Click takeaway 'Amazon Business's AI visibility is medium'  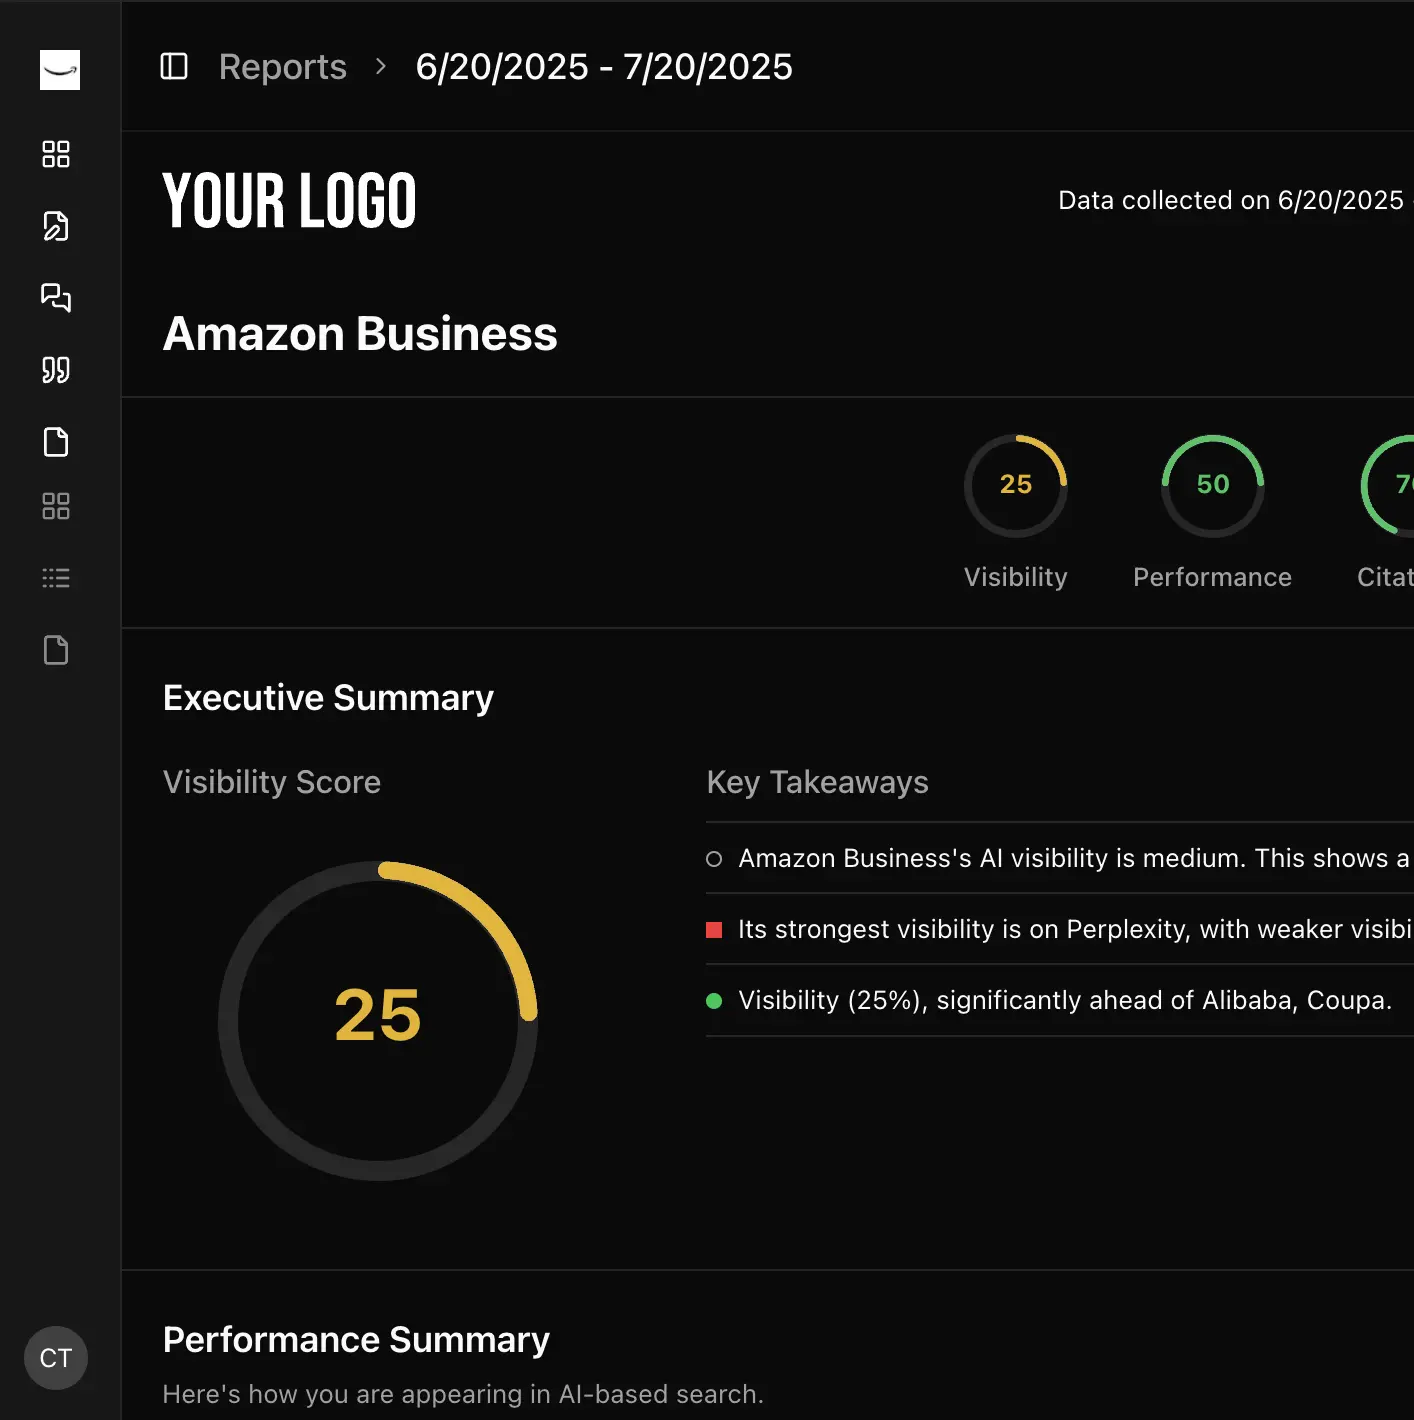1060,858
